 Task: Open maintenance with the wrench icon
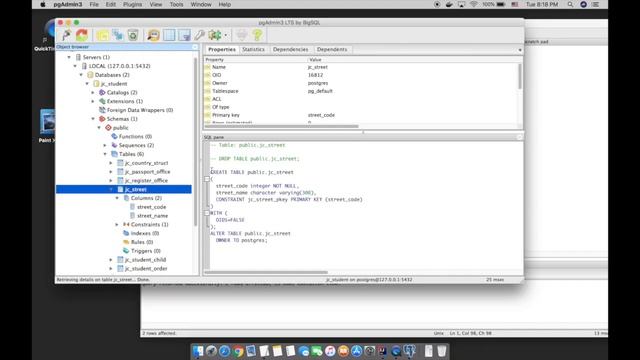(199, 36)
